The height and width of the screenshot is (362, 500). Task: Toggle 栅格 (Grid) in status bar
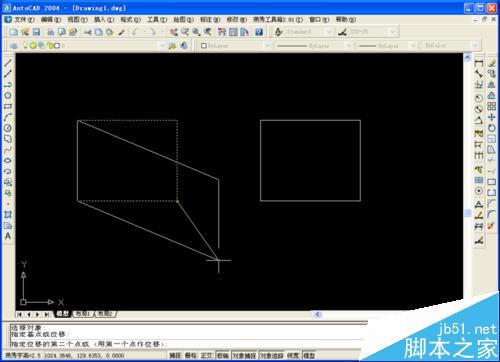[191, 355]
